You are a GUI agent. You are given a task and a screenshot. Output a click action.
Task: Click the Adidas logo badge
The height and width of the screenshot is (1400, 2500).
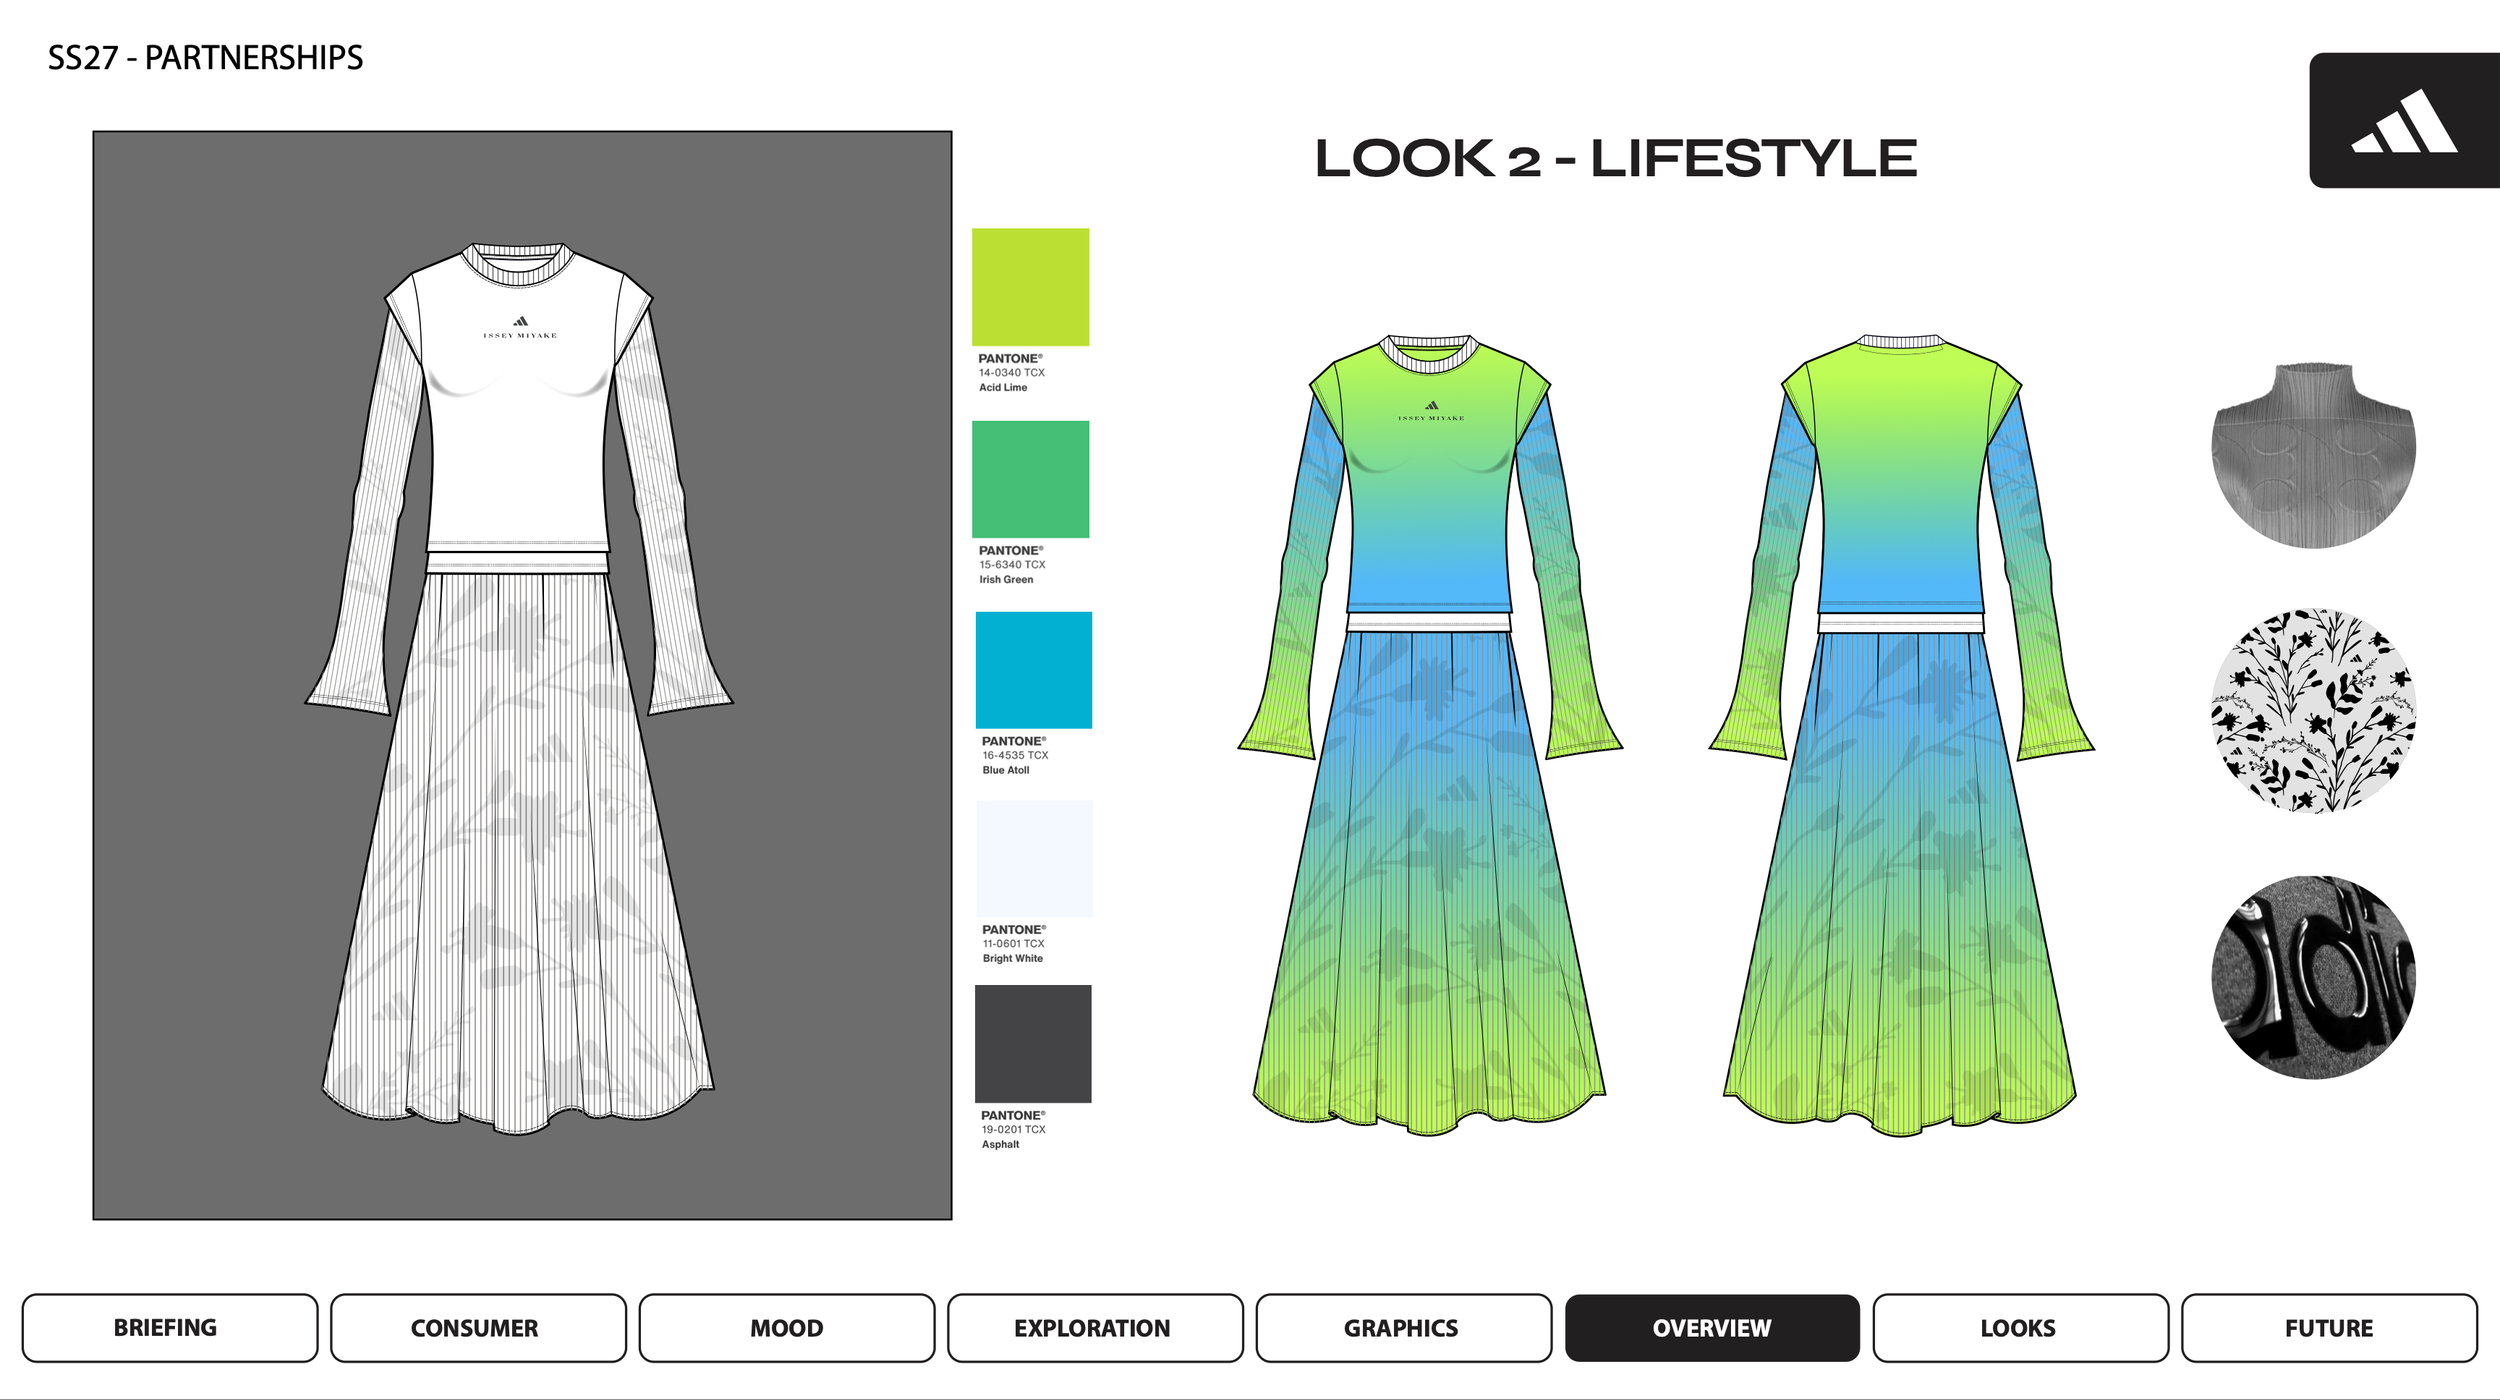click(2403, 120)
